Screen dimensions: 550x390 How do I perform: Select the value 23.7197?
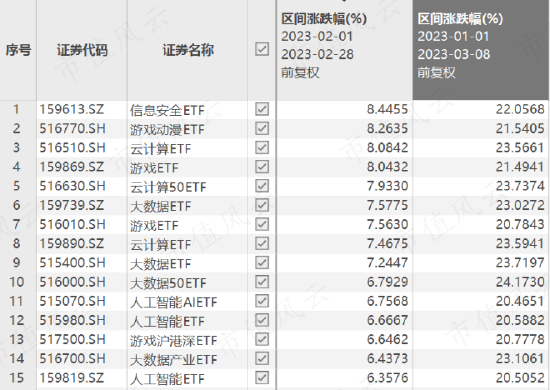click(x=520, y=262)
